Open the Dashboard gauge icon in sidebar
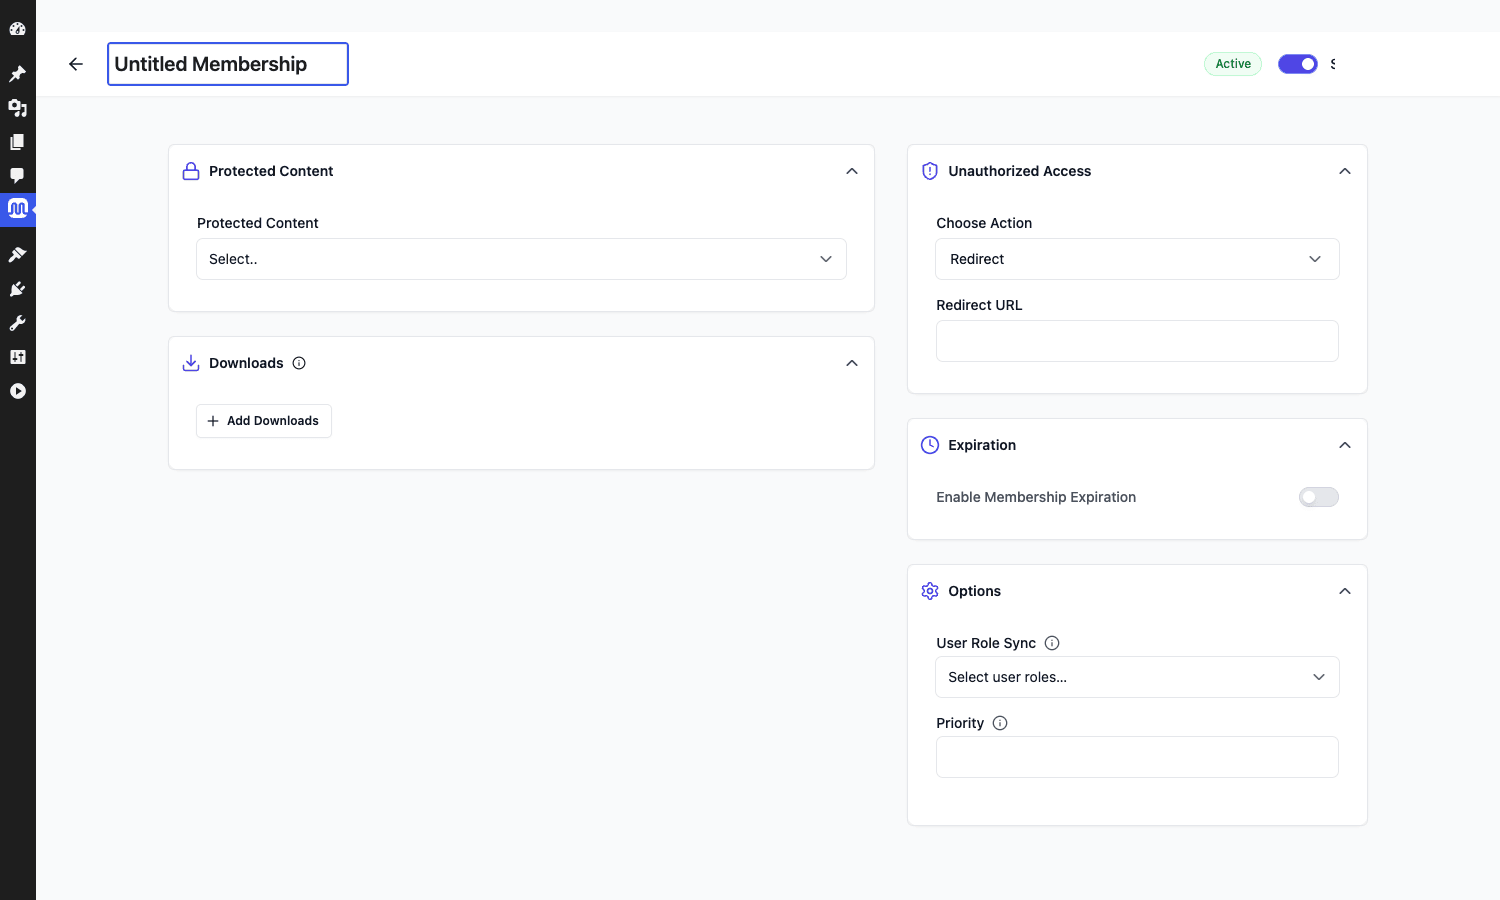The width and height of the screenshot is (1500, 900). (x=17, y=29)
